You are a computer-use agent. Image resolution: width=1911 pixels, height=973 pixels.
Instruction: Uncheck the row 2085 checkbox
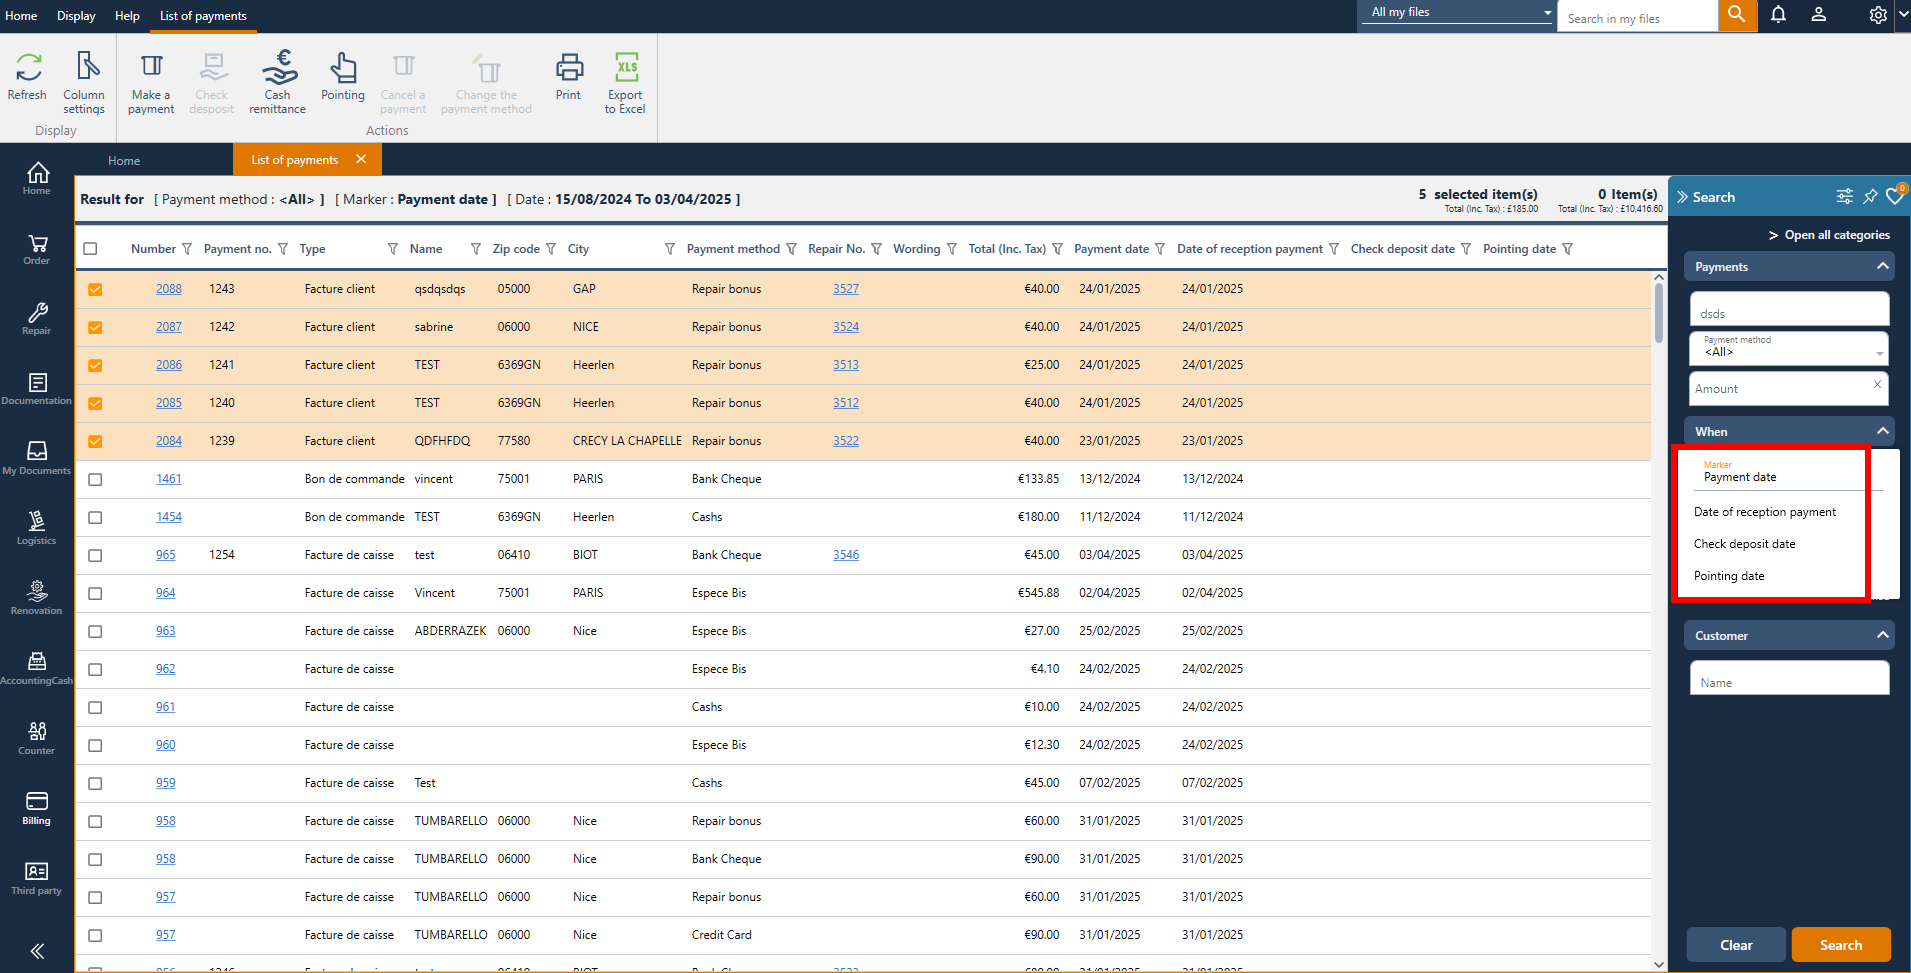click(95, 403)
